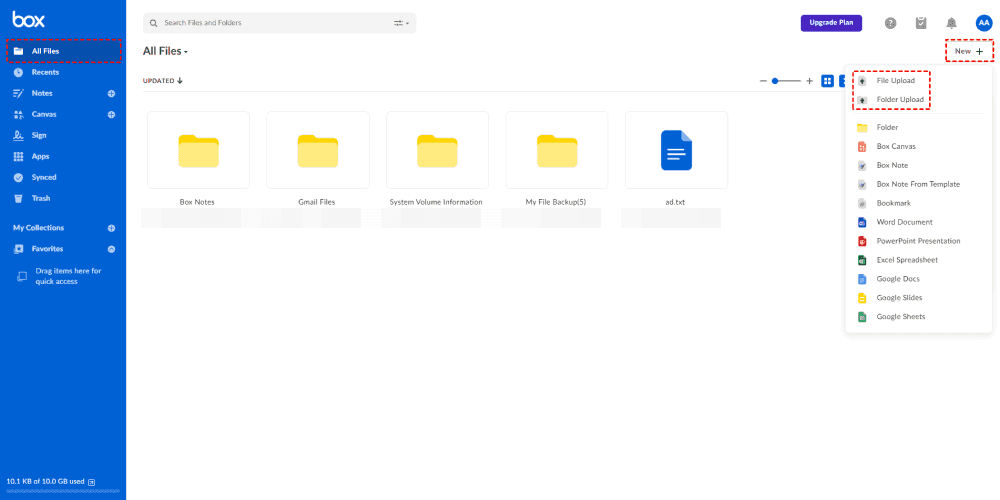The height and width of the screenshot is (500, 1000).
Task: Open the AA account avatar menu
Action: click(983, 23)
